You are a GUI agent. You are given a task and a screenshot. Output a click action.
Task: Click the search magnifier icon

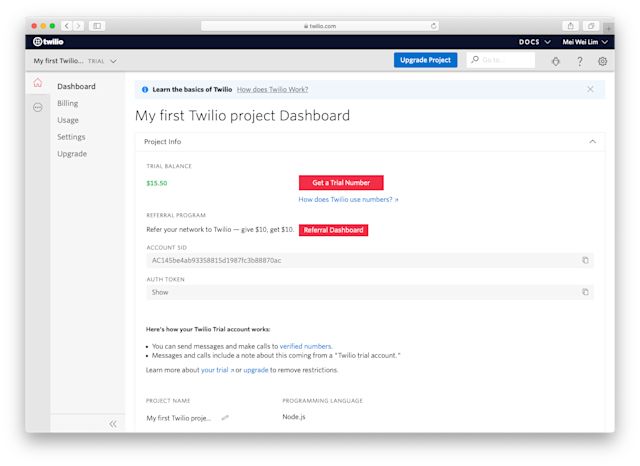(475, 60)
